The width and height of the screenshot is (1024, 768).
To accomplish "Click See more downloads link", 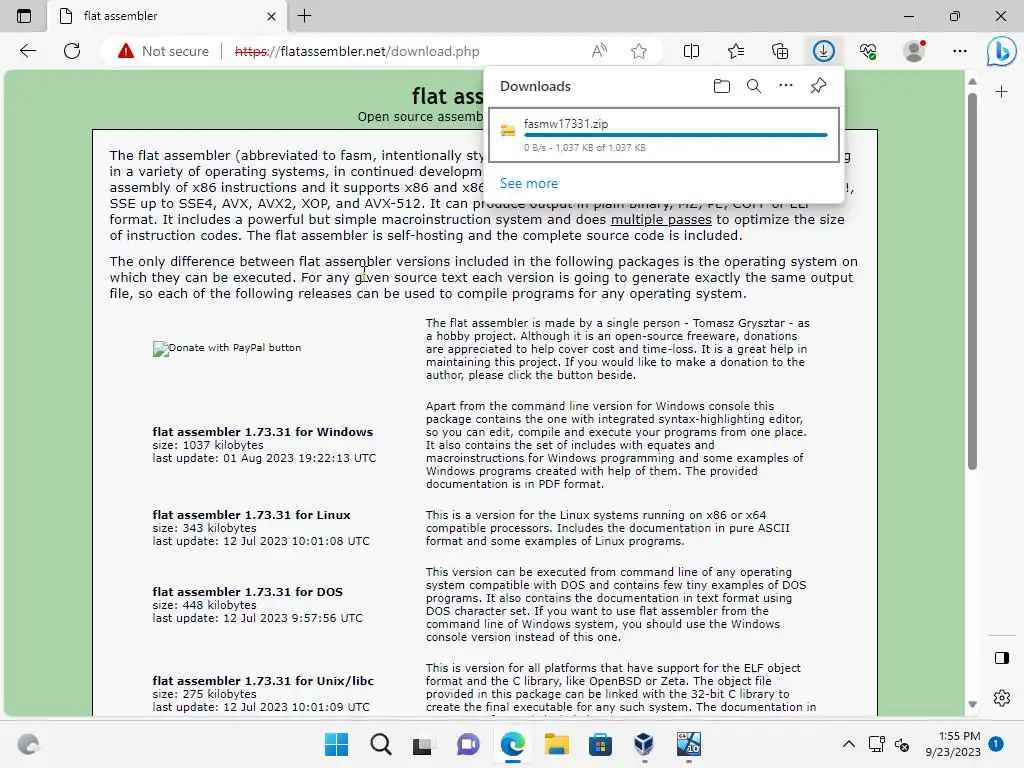I will pyautogui.click(x=529, y=184).
